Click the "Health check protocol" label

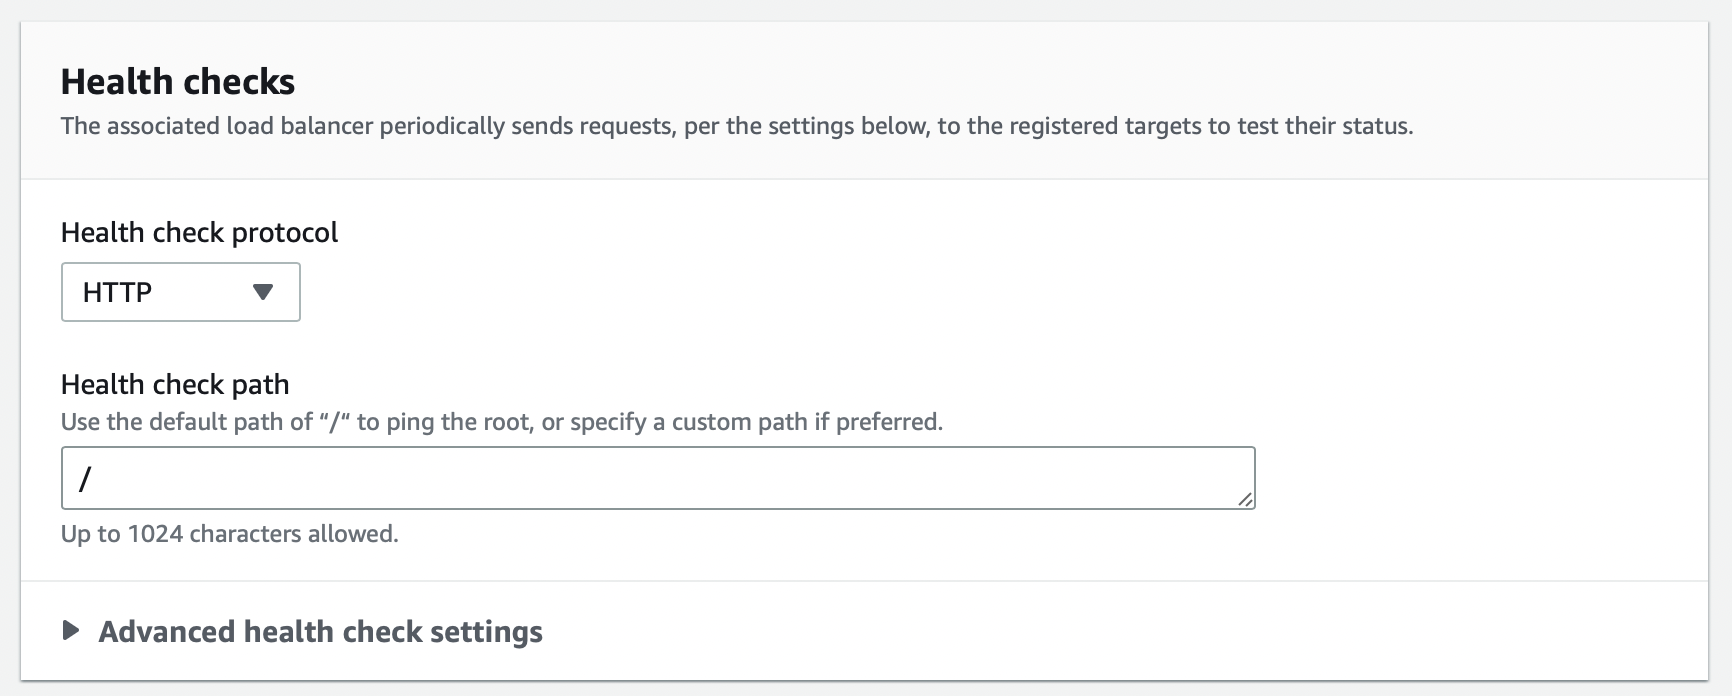pyautogui.click(x=199, y=233)
